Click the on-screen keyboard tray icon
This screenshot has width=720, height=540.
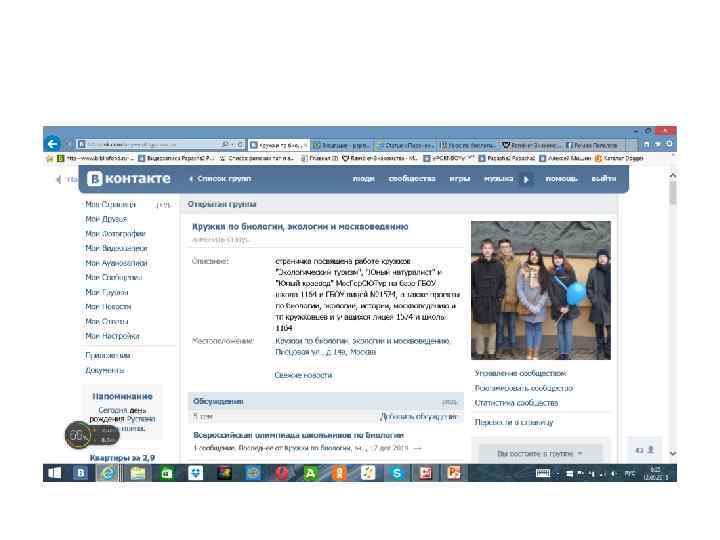(x=543, y=473)
